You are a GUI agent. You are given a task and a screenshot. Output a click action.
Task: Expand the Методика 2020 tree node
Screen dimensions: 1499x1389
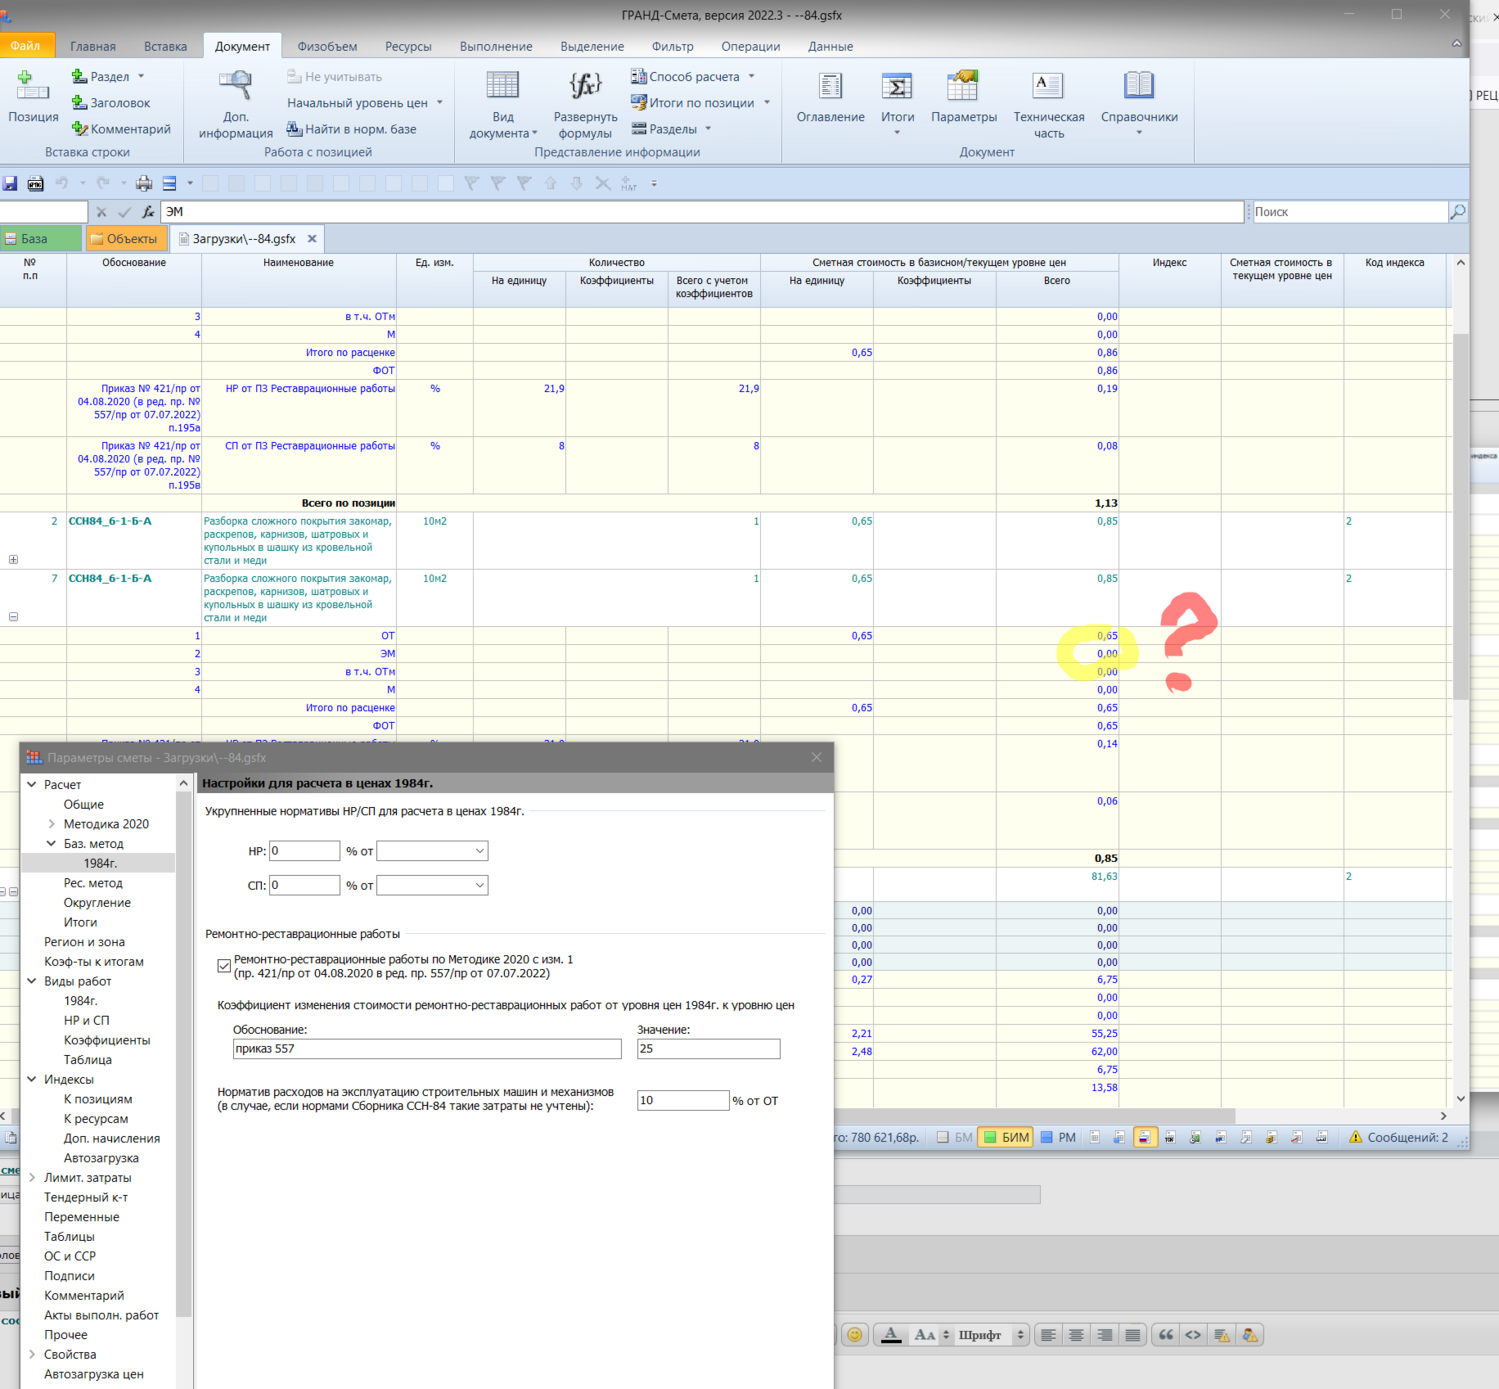point(52,824)
